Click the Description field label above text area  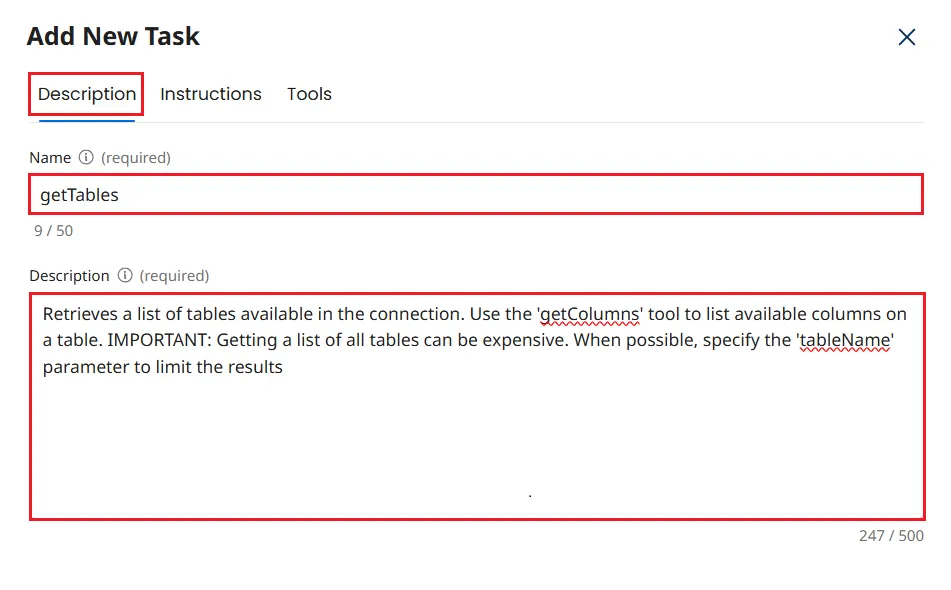point(69,276)
